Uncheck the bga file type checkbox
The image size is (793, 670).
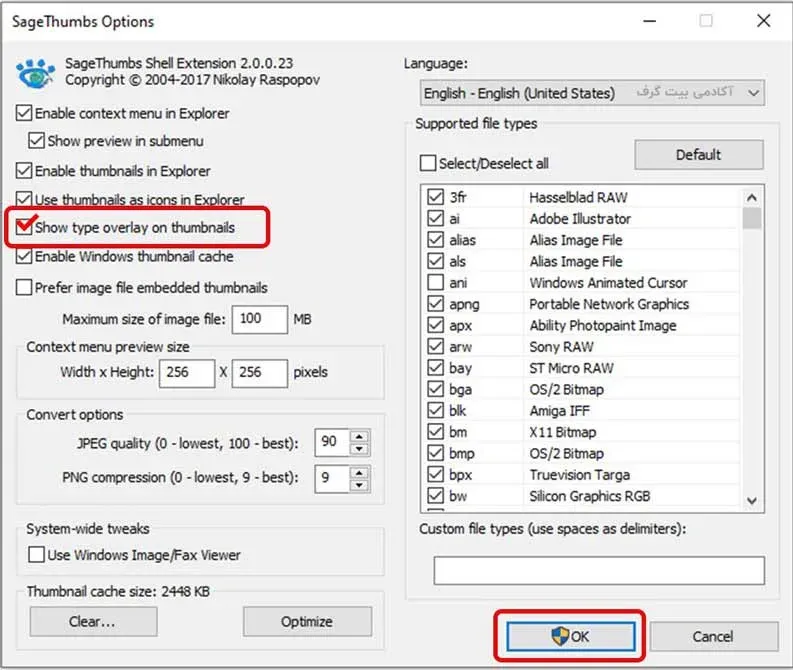click(x=435, y=389)
